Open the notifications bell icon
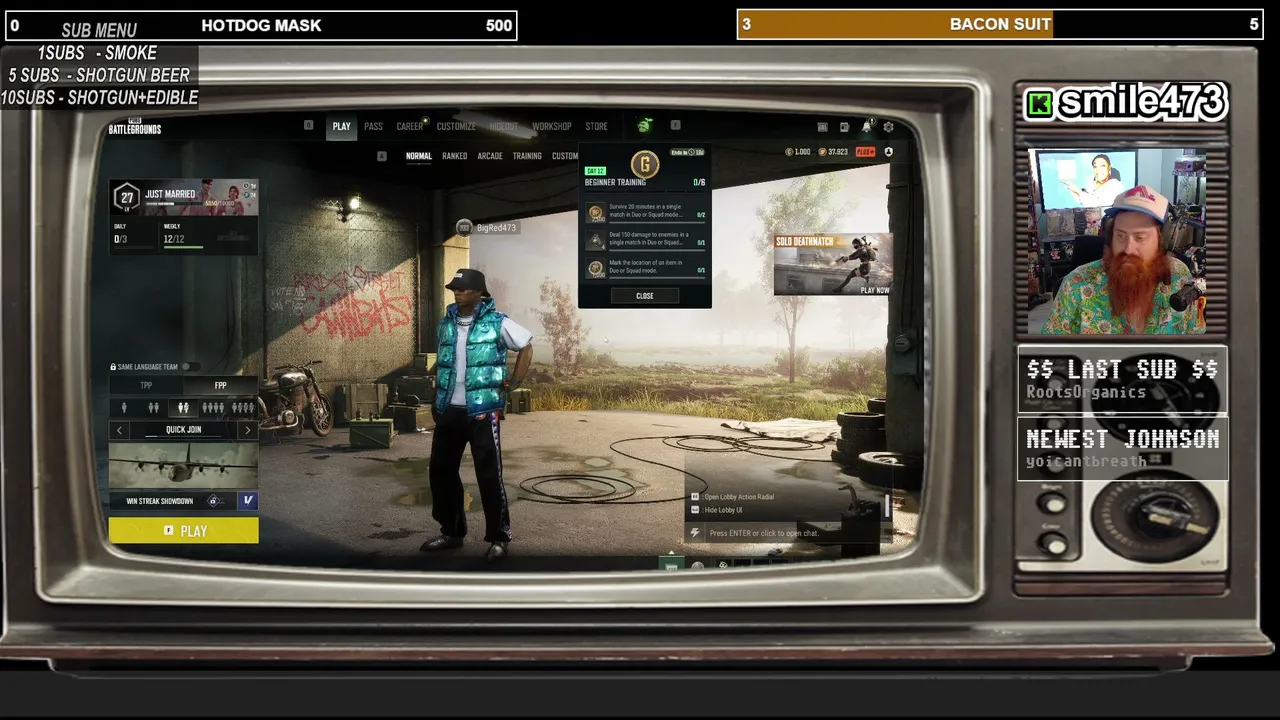 click(x=866, y=127)
